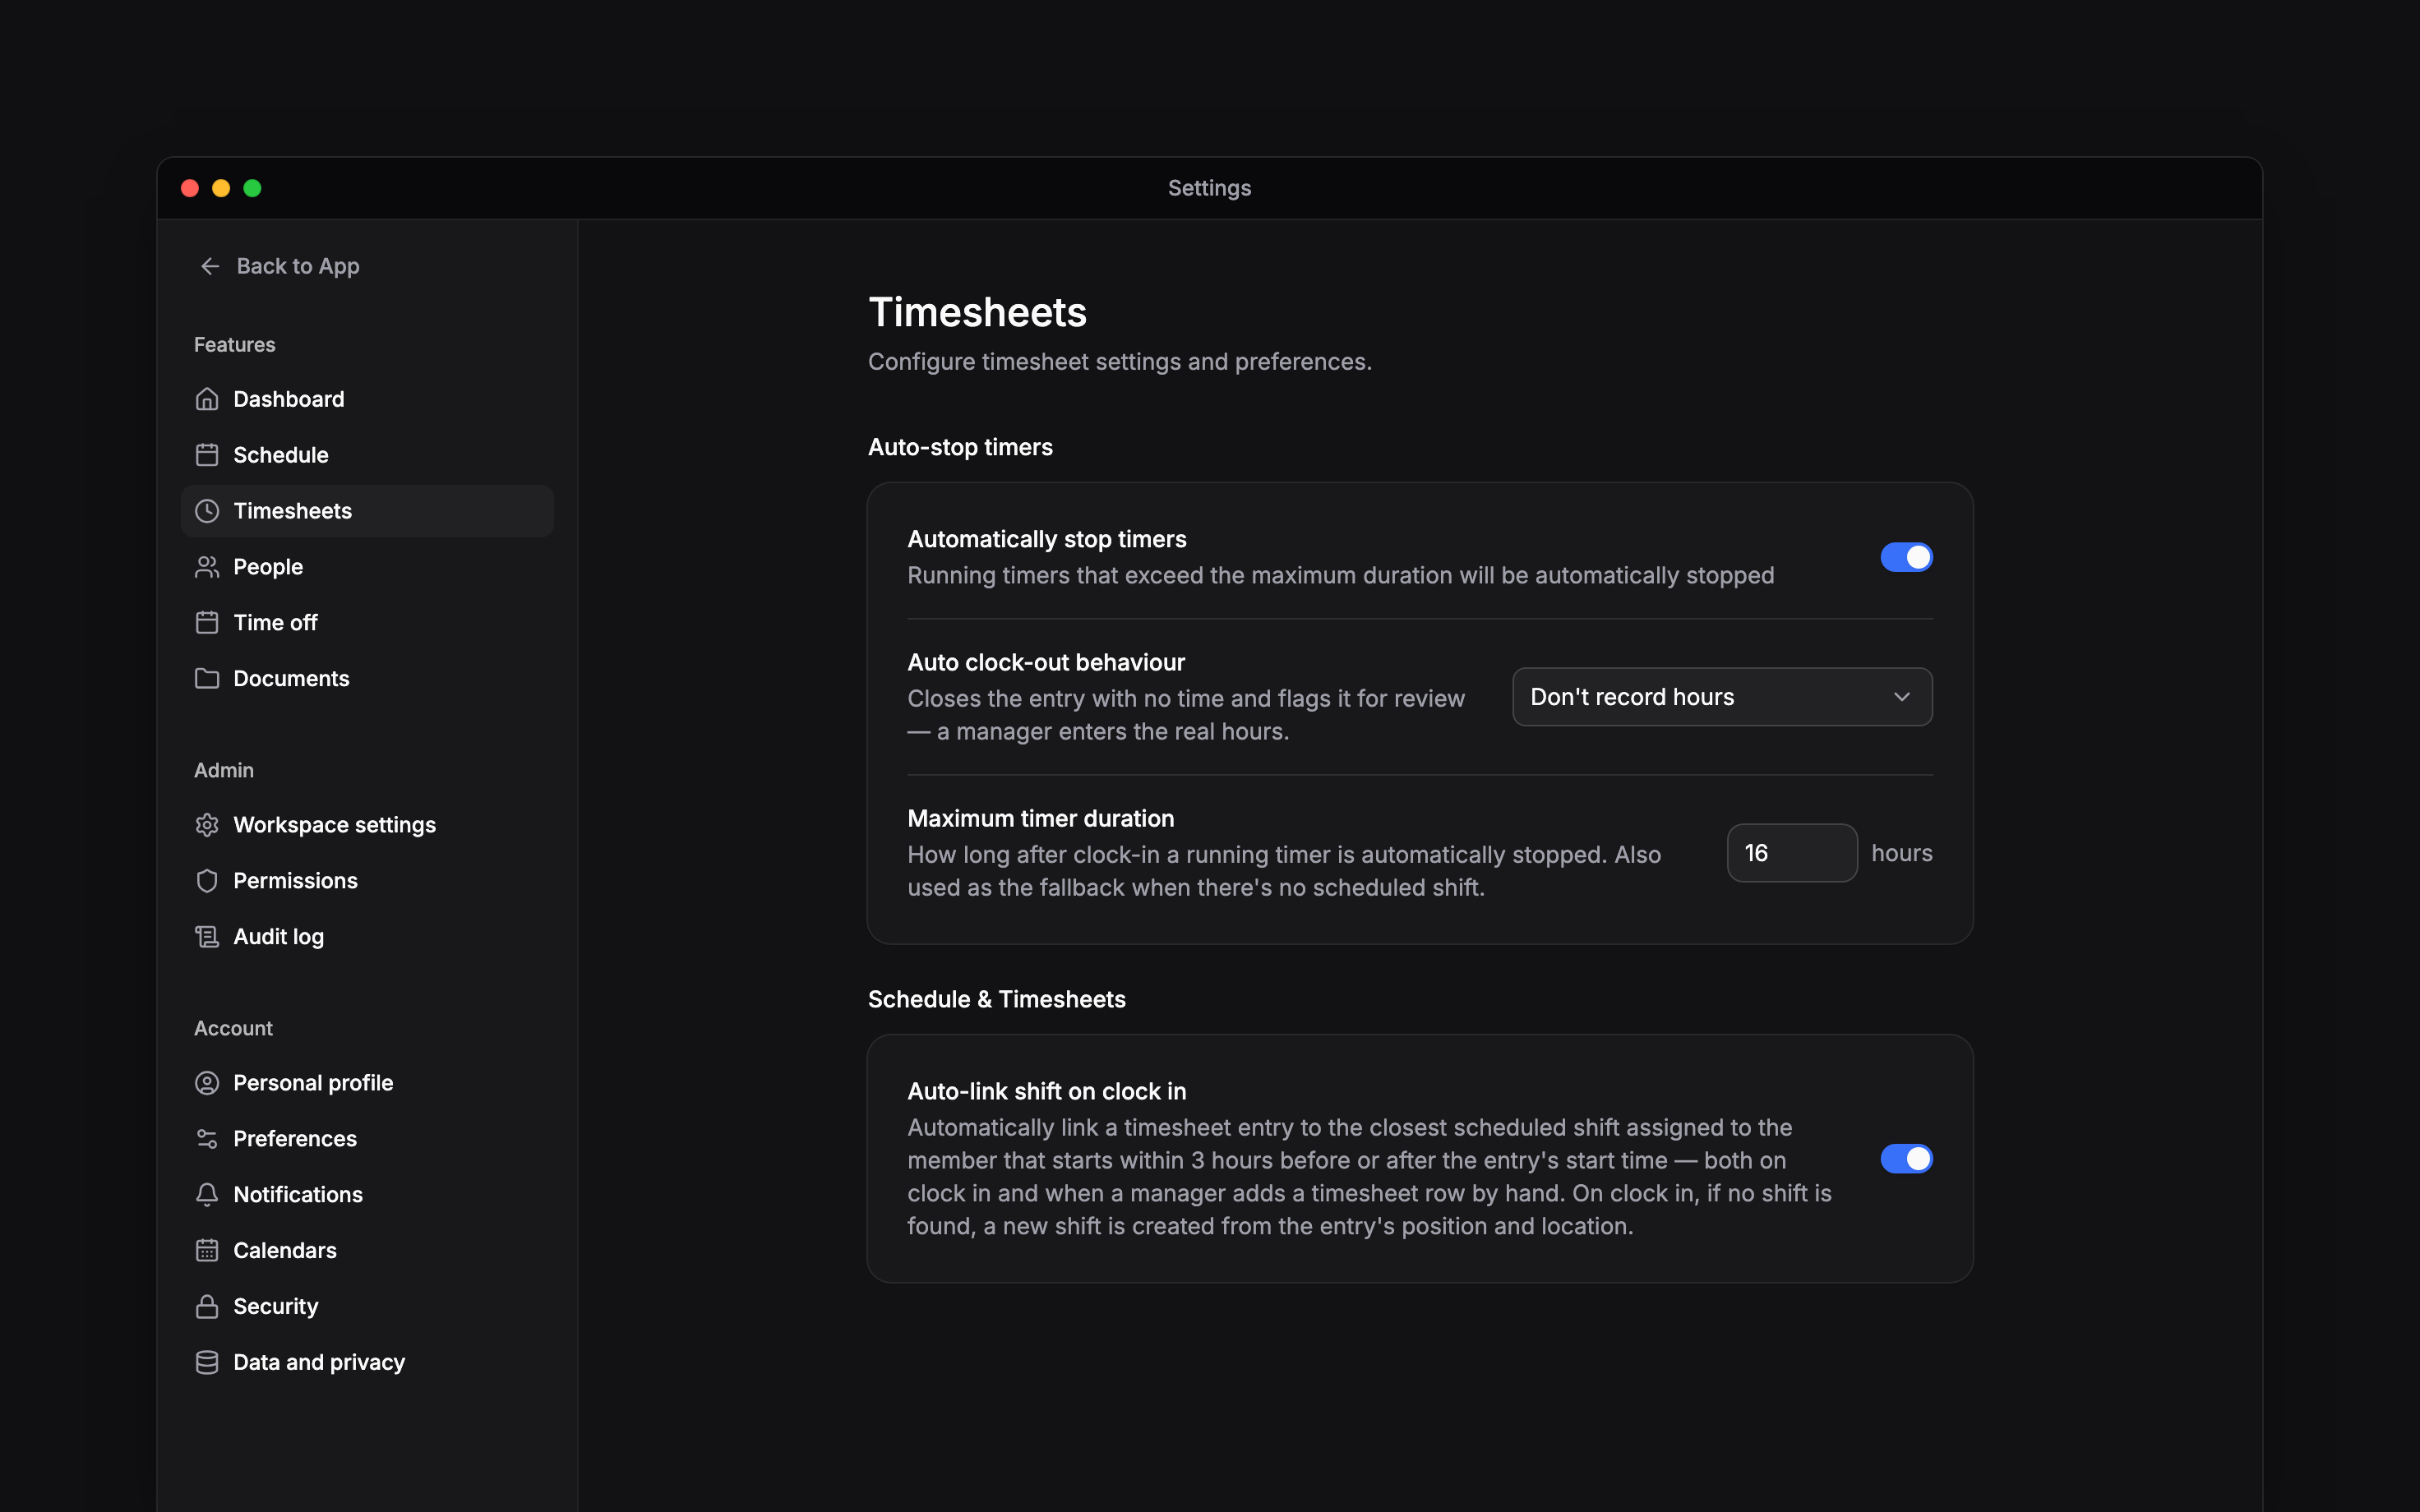Return via Back to App link

tap(279, 266)
